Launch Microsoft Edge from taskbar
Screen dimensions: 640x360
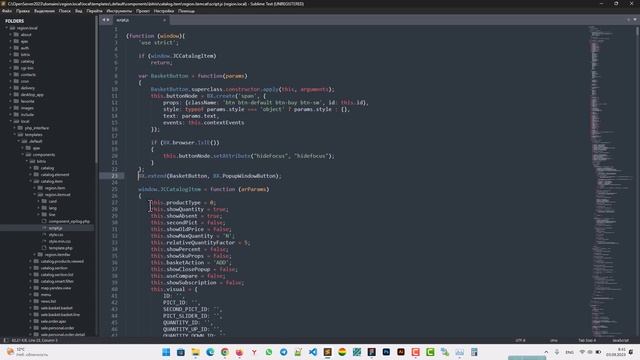coord(210,352)
